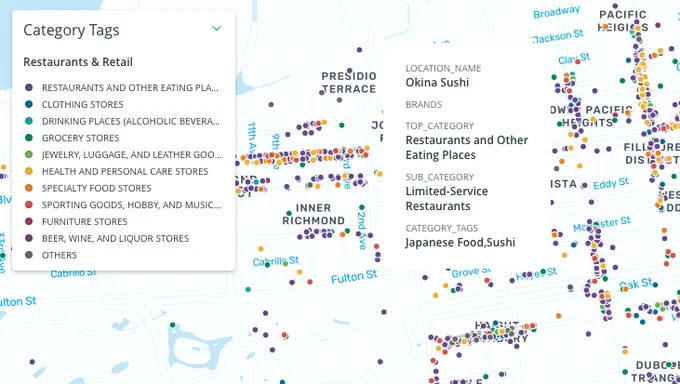Click the Clay St street label
680x384 pixels.
click(x=574, y=58)
